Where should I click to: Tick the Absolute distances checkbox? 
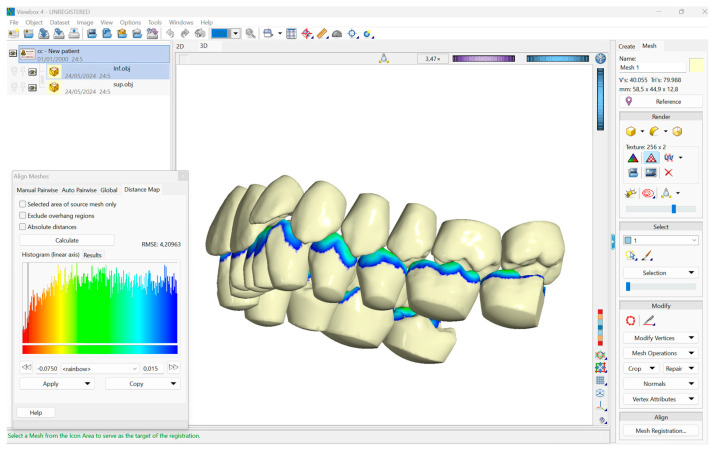22,226
